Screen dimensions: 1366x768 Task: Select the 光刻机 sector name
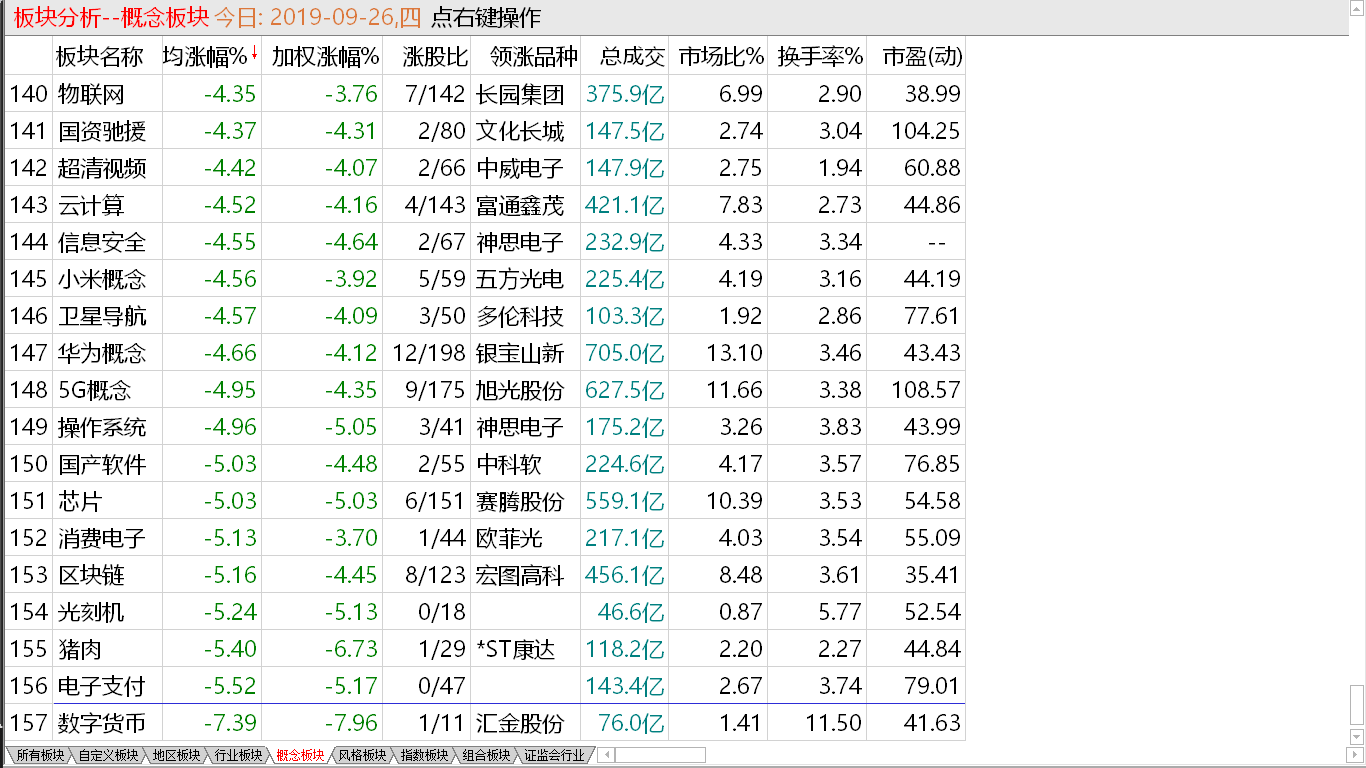coord(91,612)
